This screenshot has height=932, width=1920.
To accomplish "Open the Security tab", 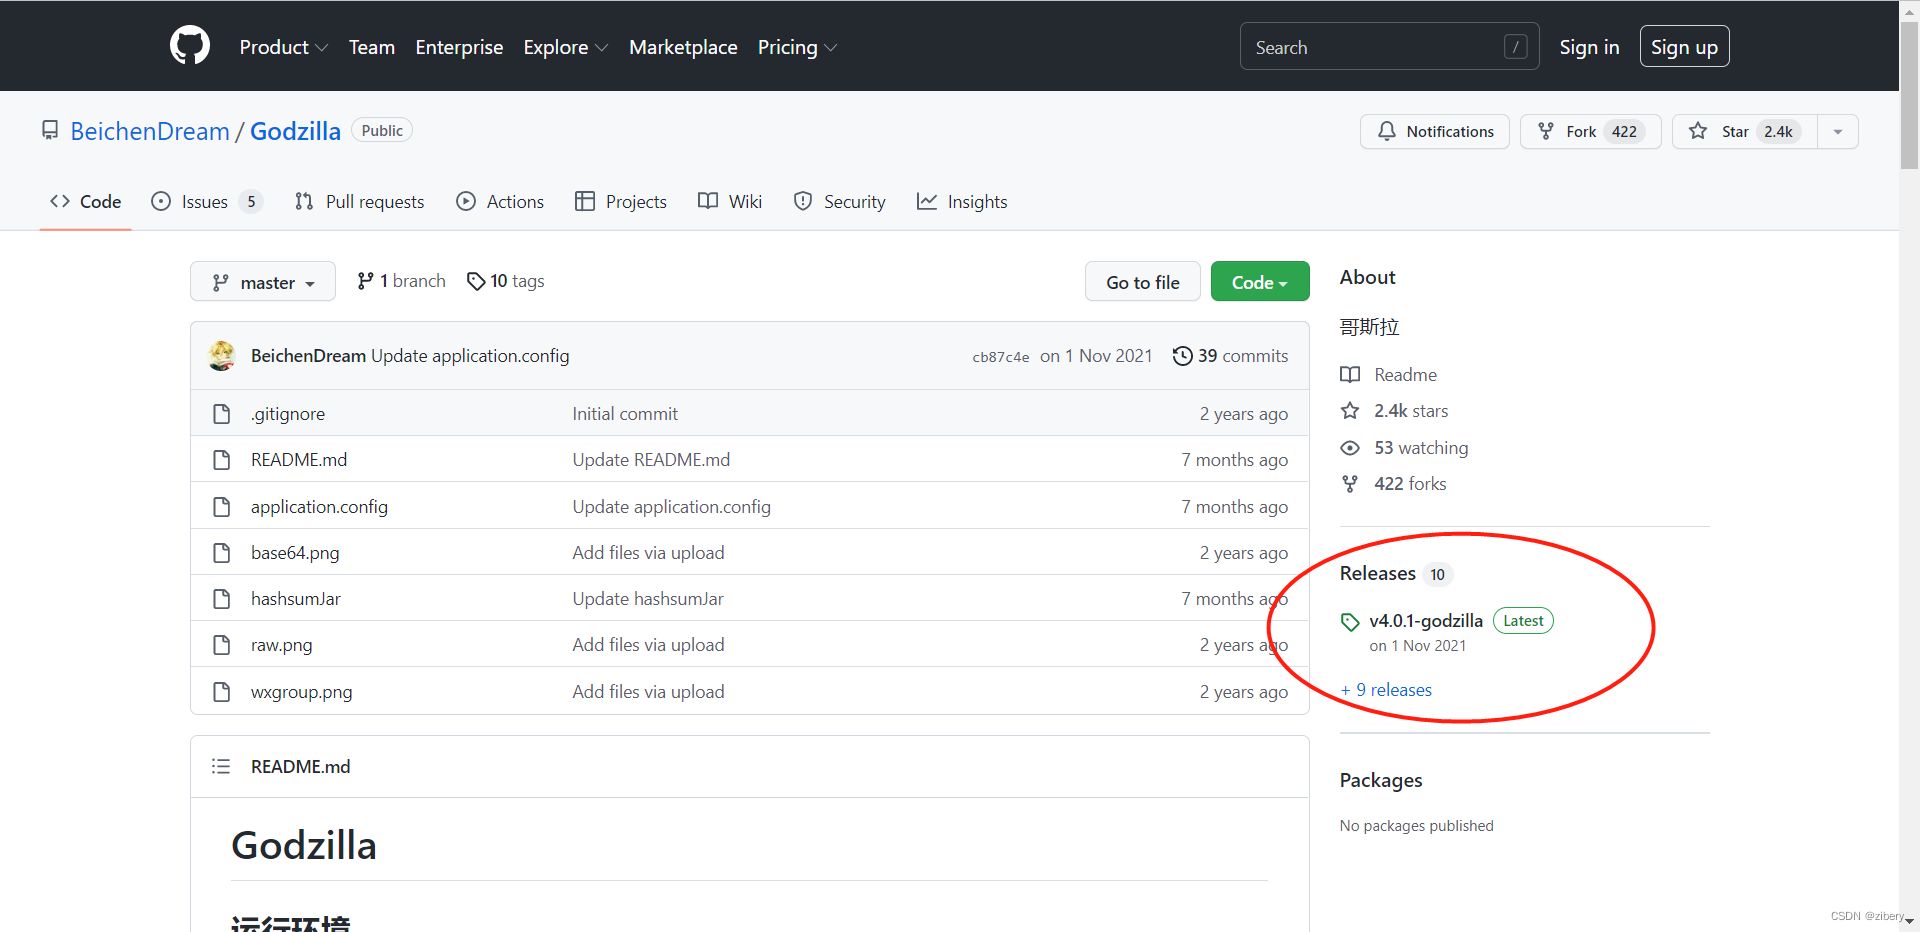I will click(x=840, y=202).
